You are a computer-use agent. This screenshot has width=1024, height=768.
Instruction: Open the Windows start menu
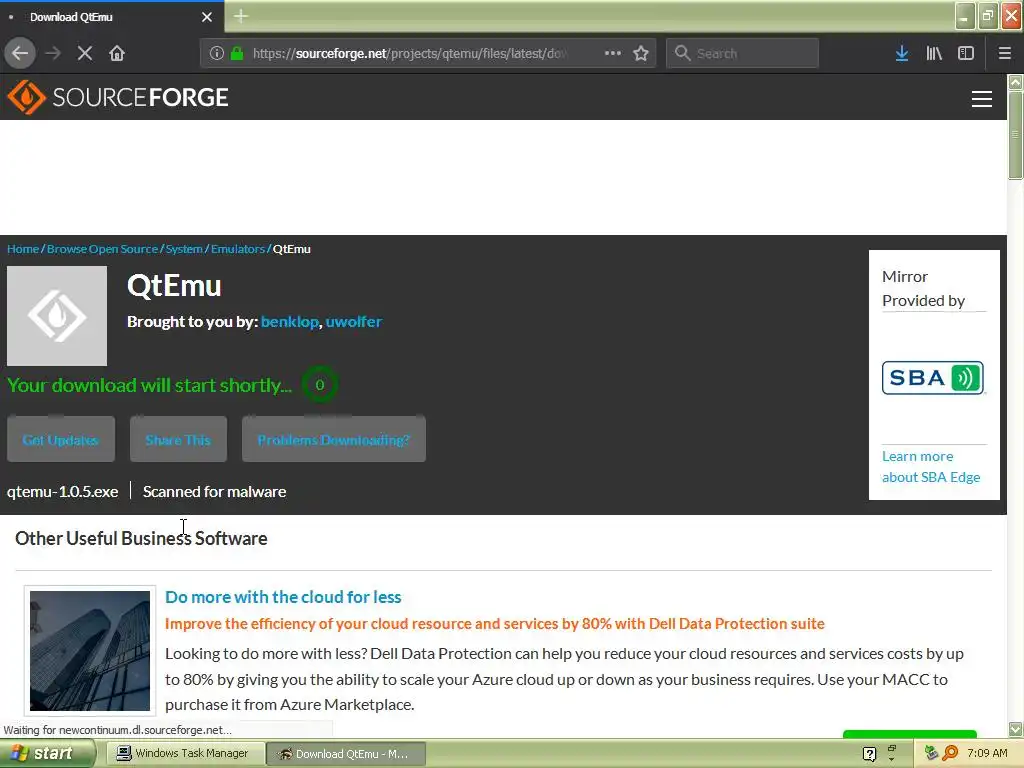[x=47, y=754]
